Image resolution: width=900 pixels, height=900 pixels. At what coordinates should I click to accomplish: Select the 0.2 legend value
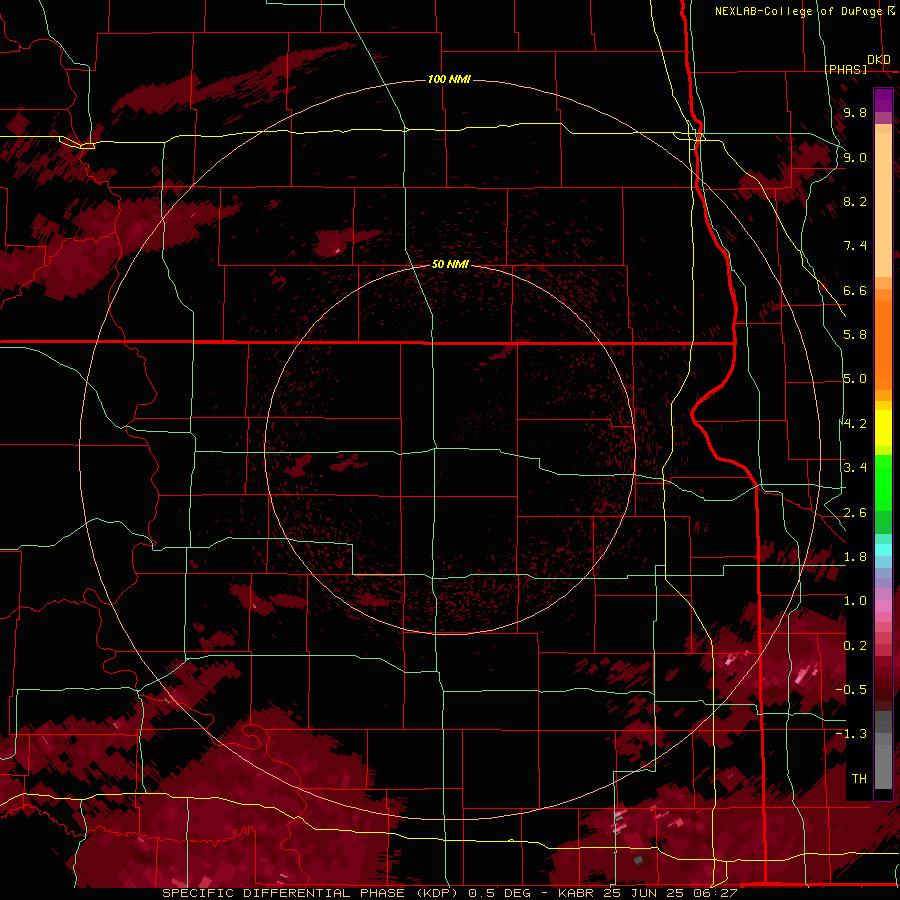(855, 646)
